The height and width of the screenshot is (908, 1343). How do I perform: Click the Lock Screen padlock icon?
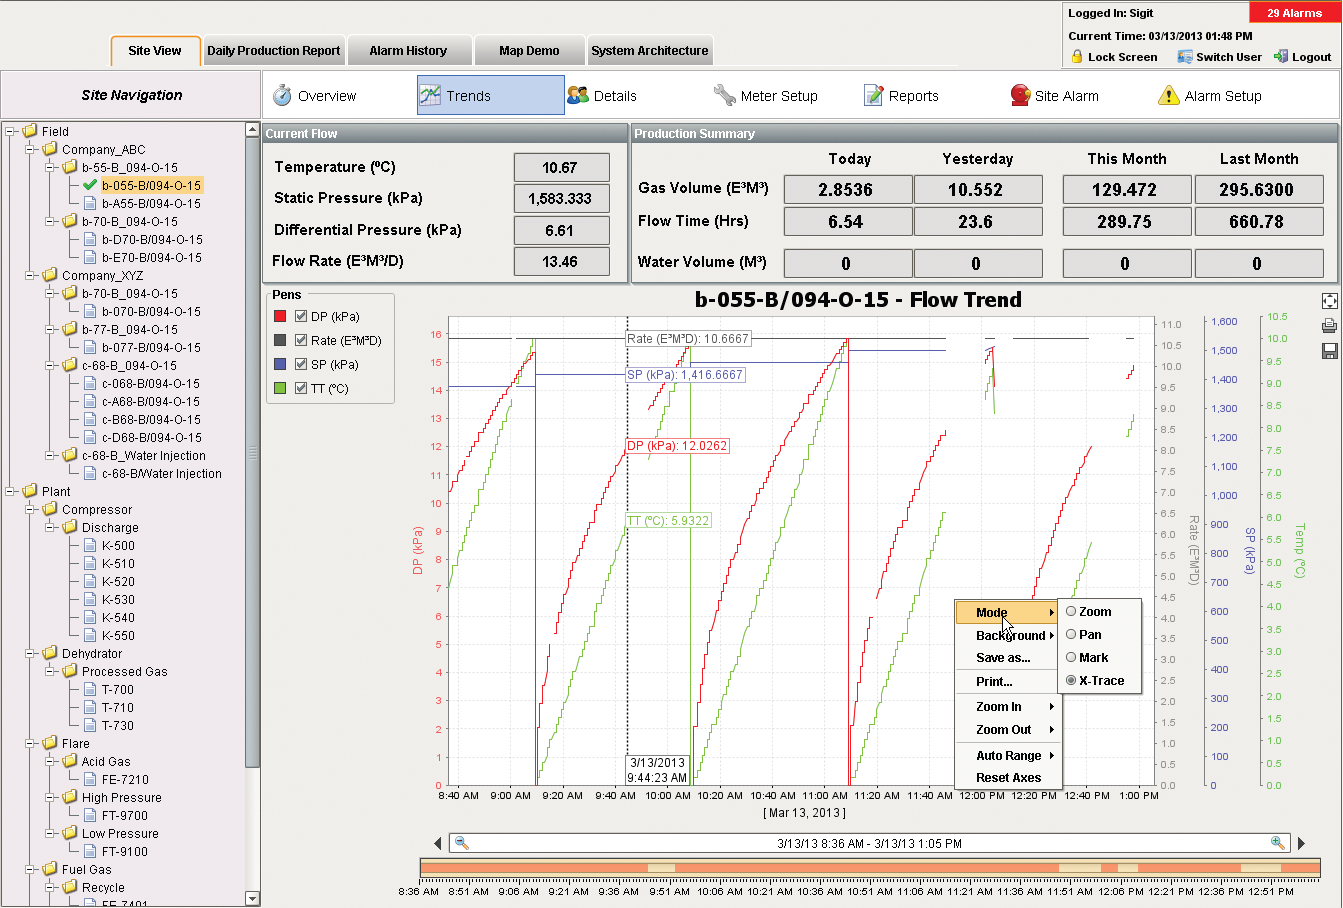tap(1077, 57)
